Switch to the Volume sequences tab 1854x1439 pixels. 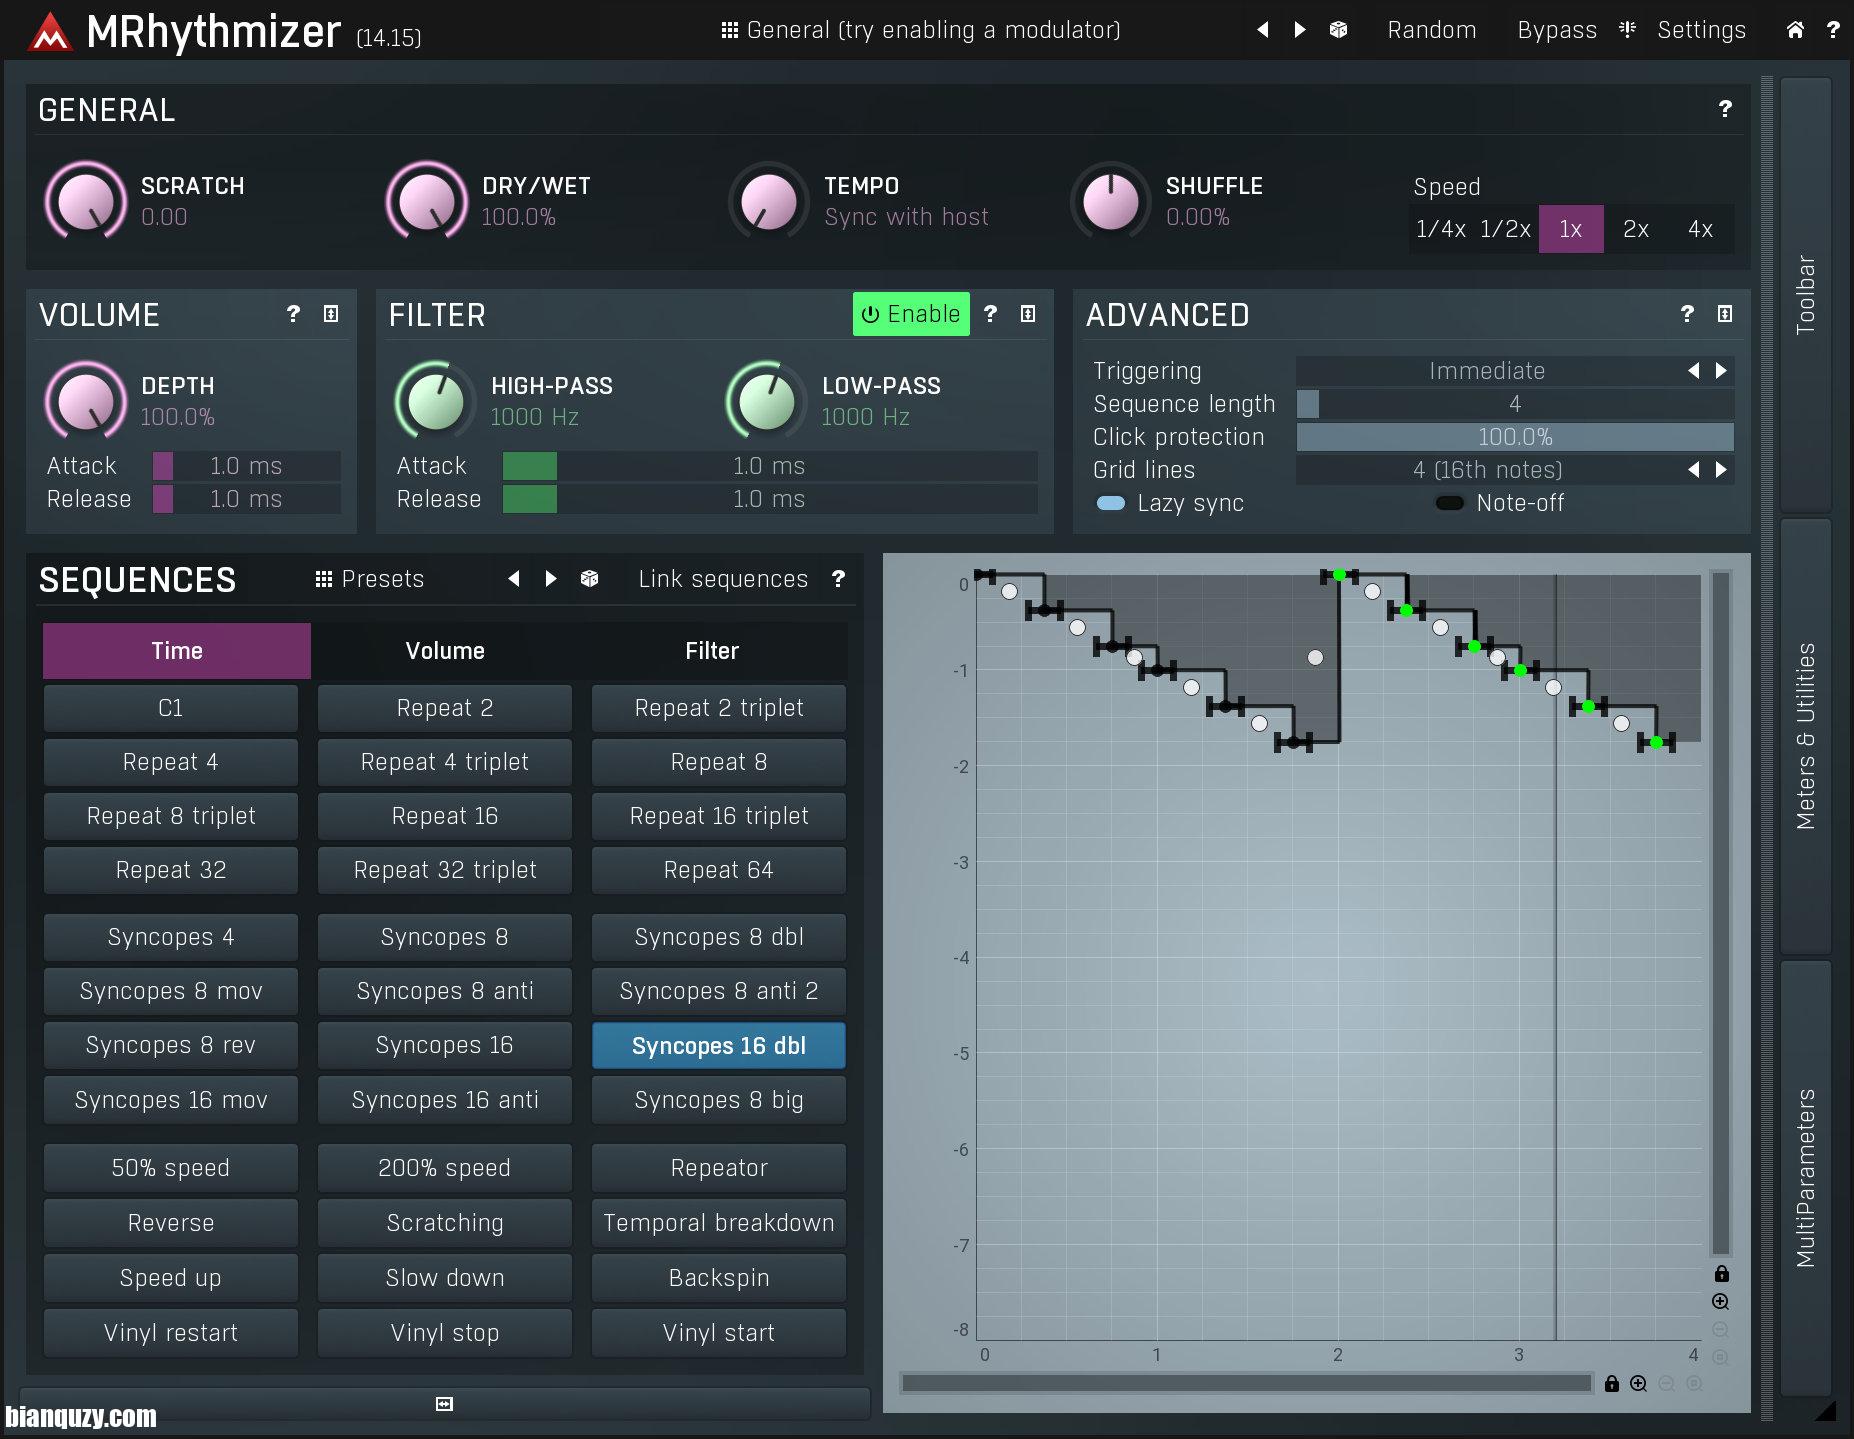(445, 650)
